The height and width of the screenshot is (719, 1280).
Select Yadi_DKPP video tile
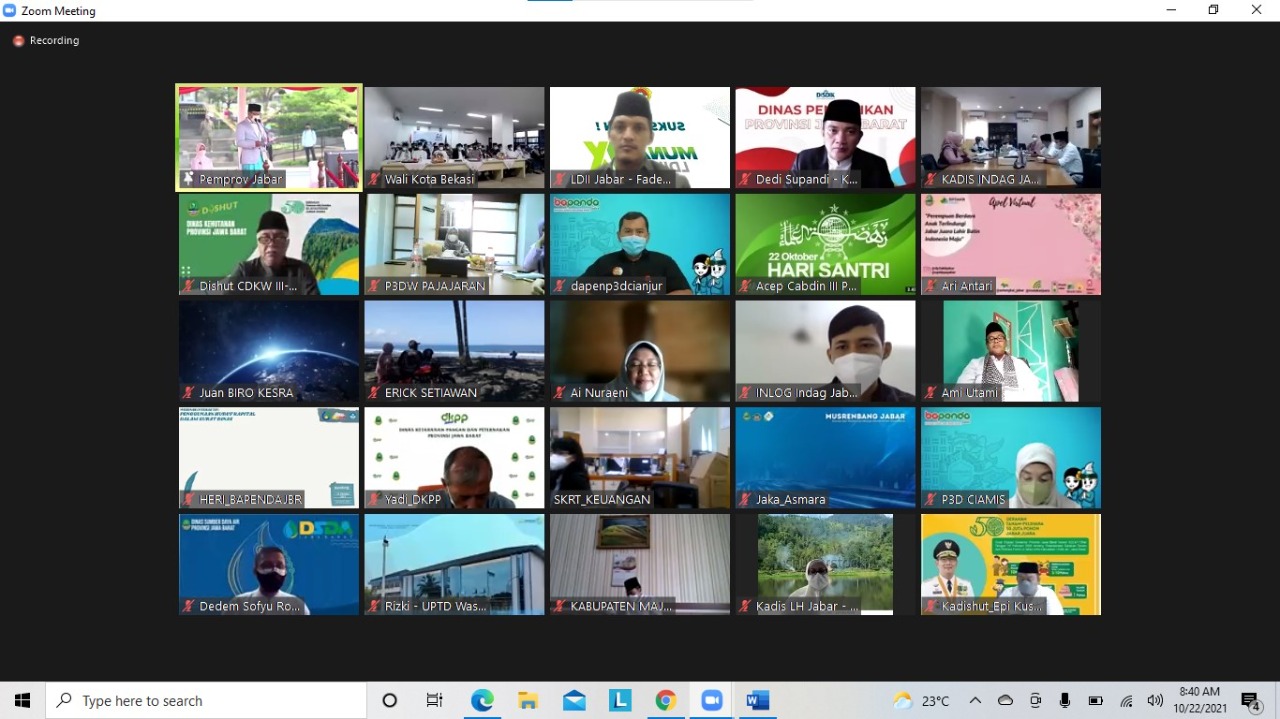[454, 457]
